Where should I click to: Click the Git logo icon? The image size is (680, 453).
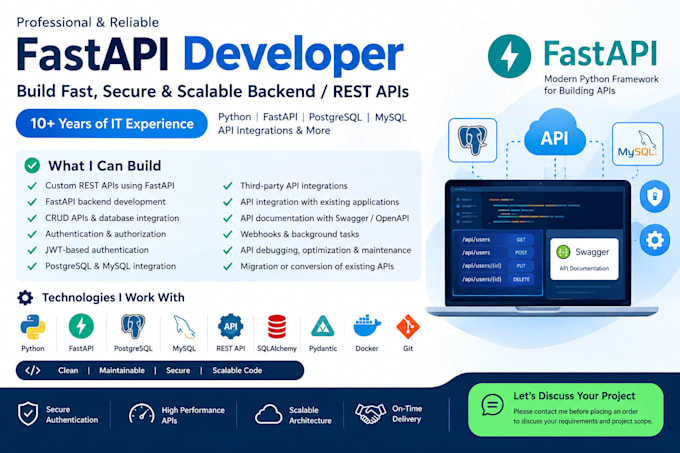click(408, 326)
